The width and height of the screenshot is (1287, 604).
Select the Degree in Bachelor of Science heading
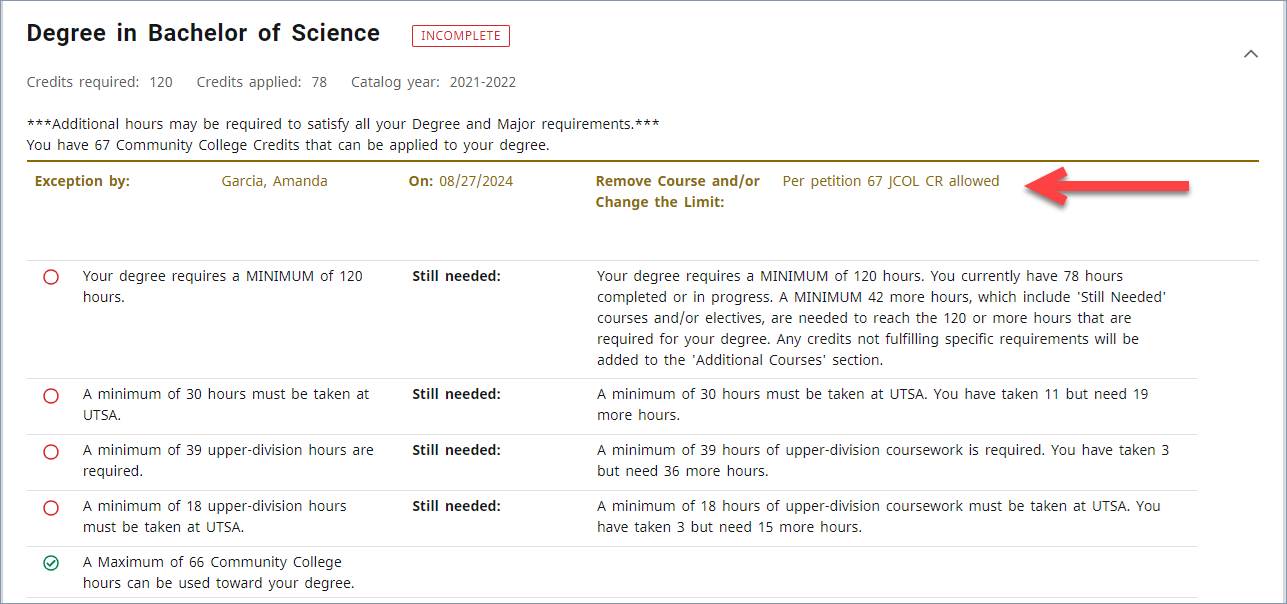pyautogui.click(x=203, y=33)
